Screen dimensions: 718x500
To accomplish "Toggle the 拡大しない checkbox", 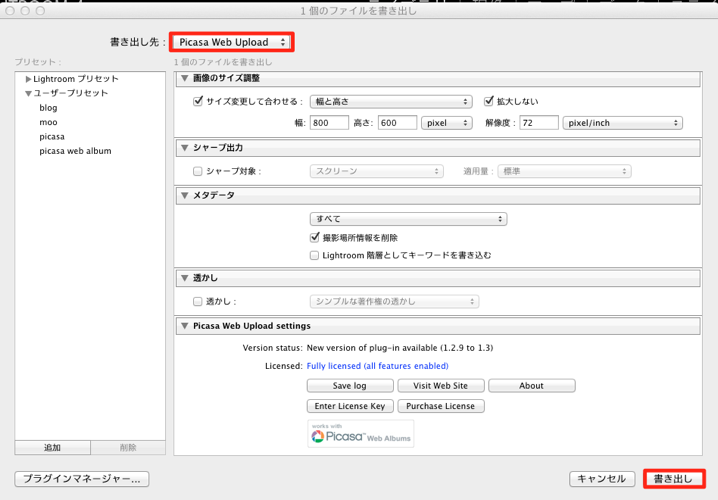I will click(489, 101).
